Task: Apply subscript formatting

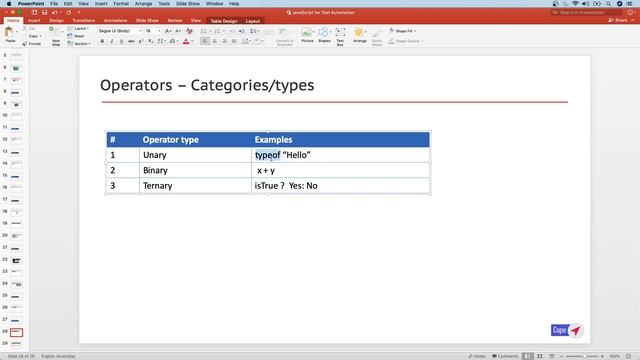Action: [150, 41]
